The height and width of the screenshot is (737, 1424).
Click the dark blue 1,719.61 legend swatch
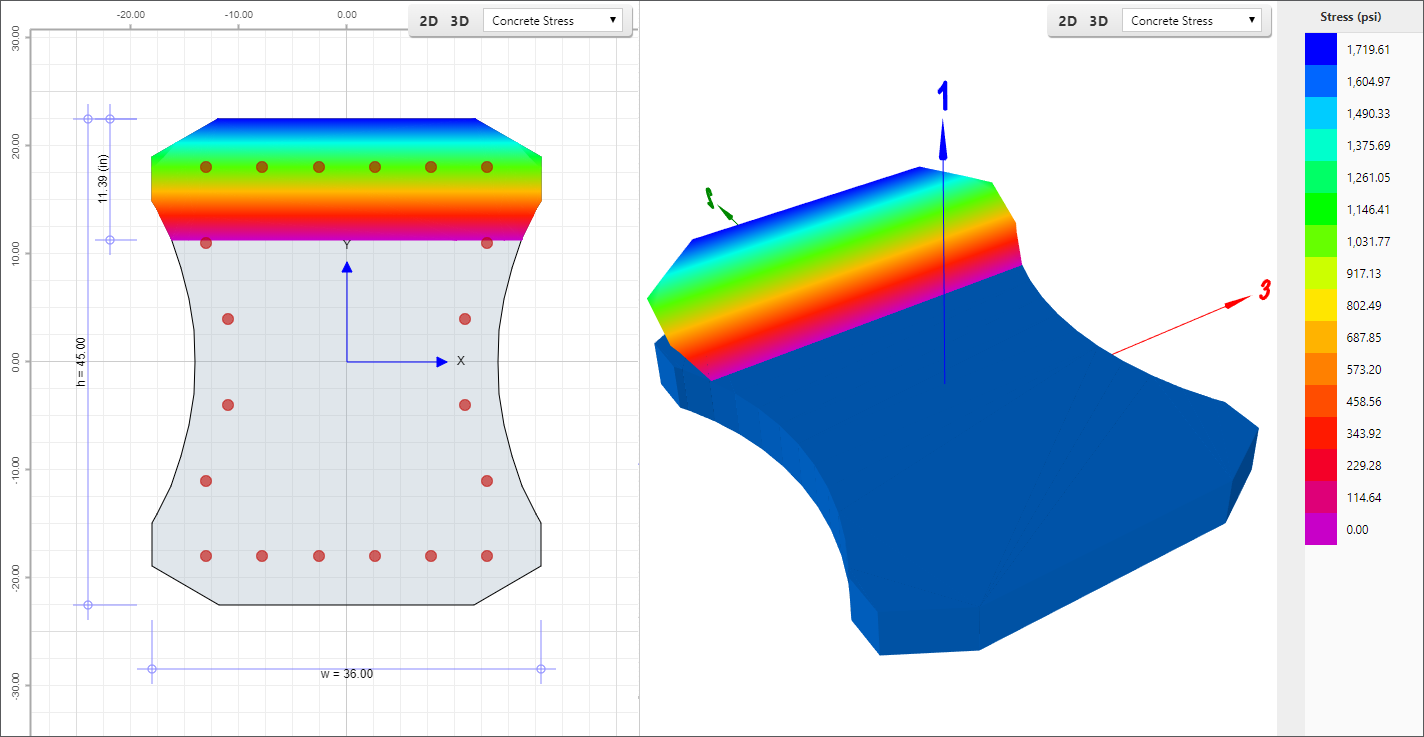click(x=1321, y=49)
